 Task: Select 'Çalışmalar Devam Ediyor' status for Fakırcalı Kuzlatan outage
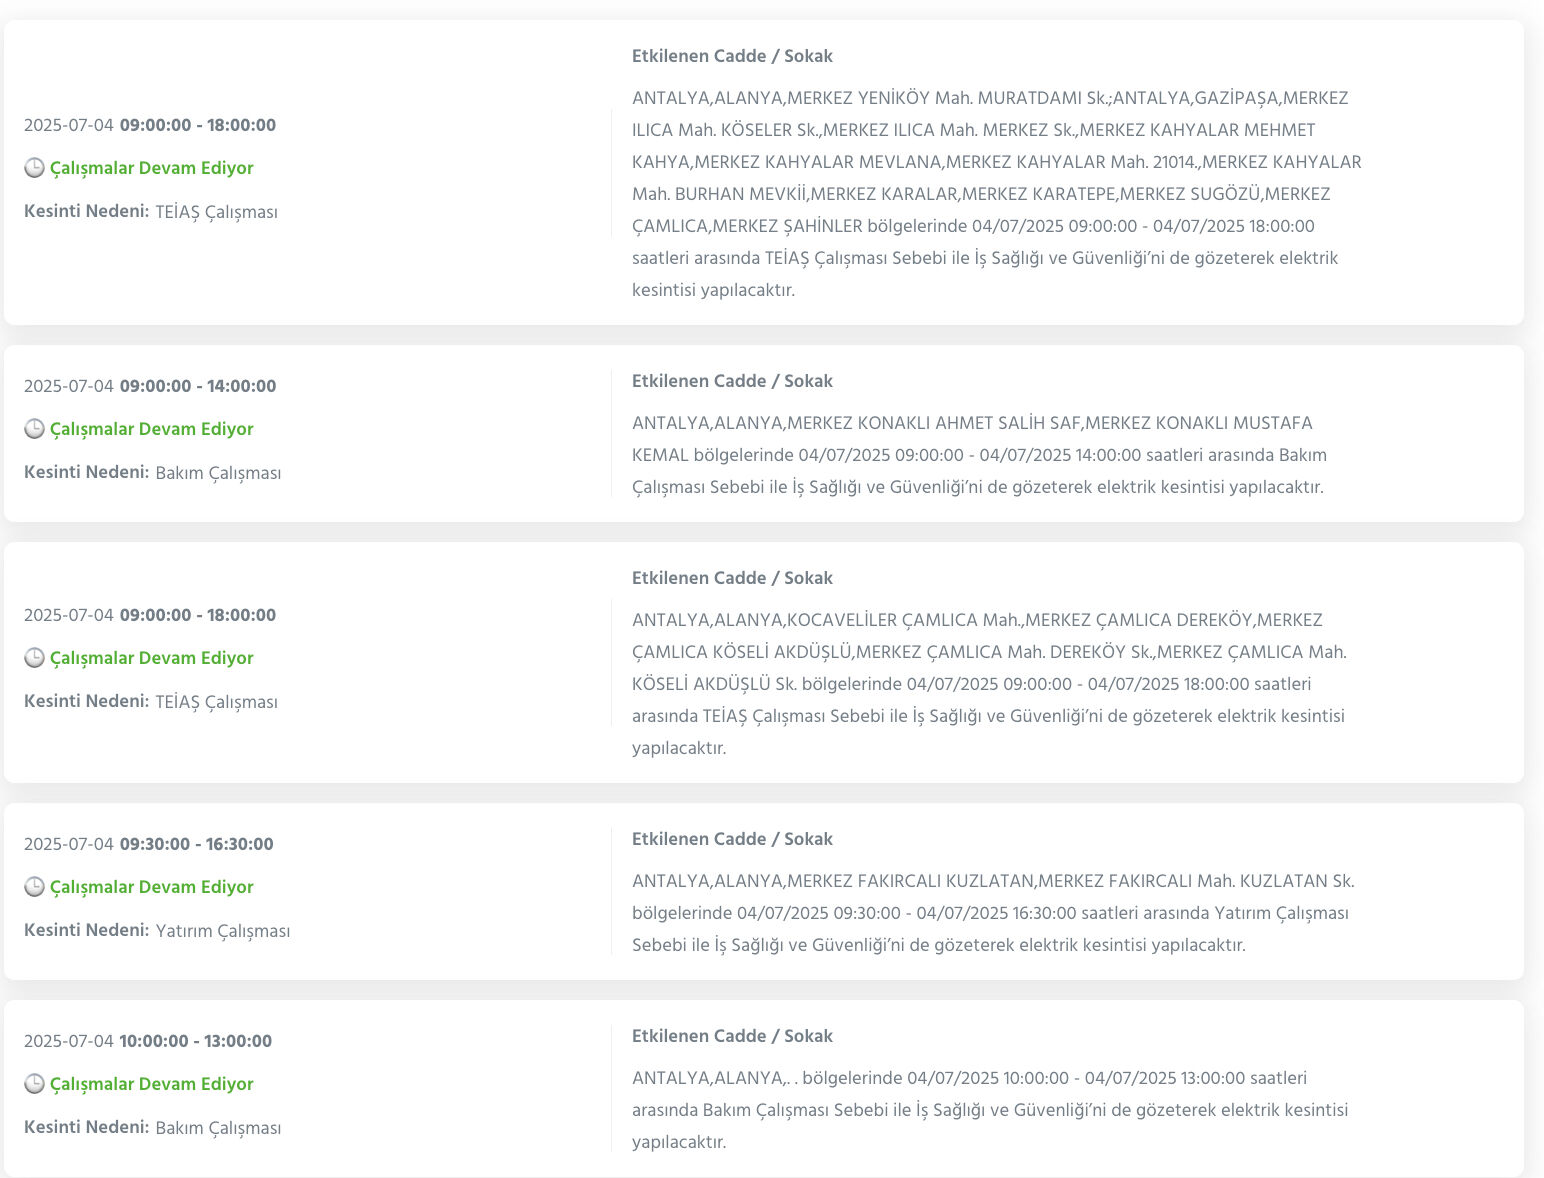[x=151, y=887]
